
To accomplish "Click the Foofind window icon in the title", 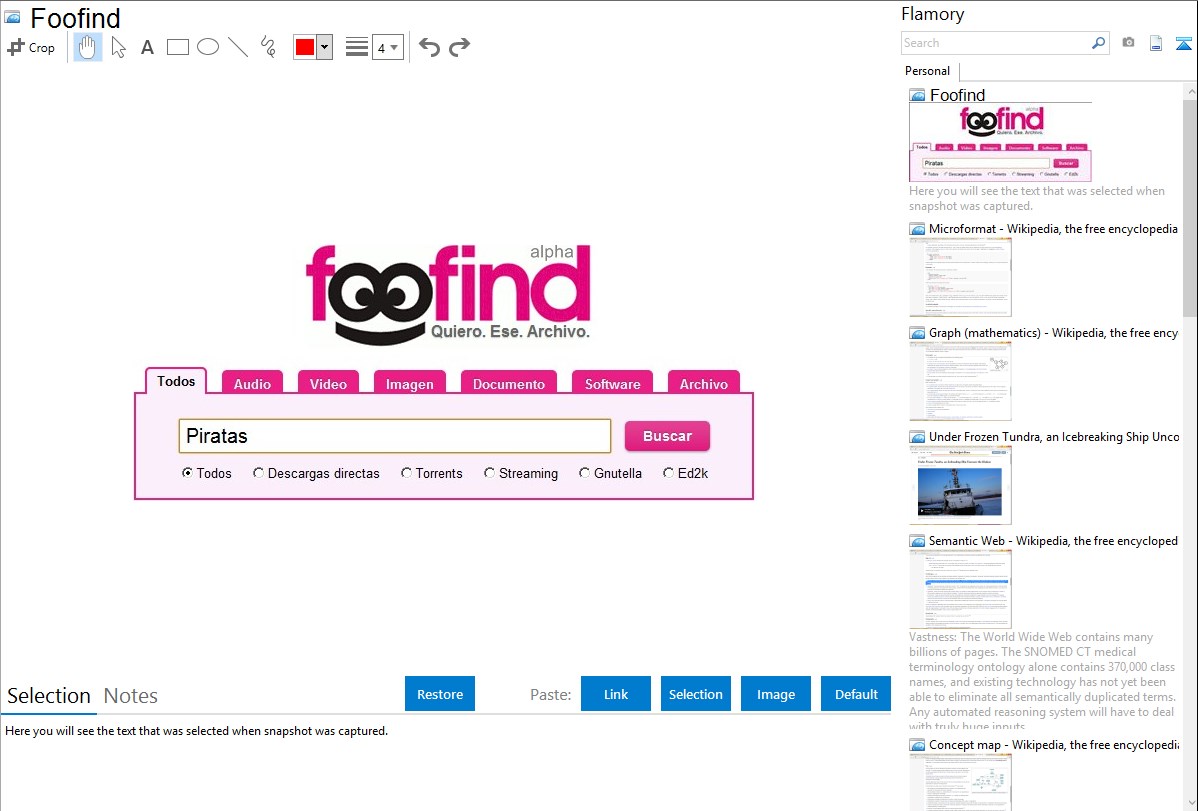I will [x=12, y=17].
